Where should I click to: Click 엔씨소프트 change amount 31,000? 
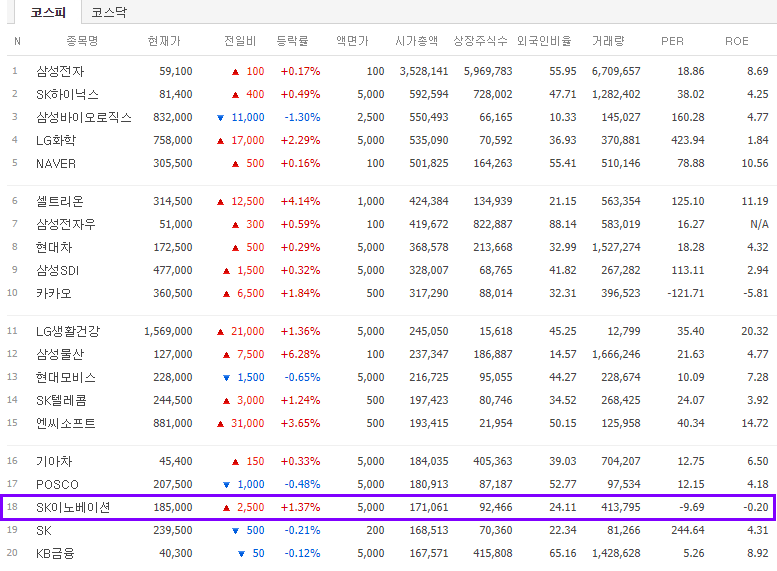(248, 423)
